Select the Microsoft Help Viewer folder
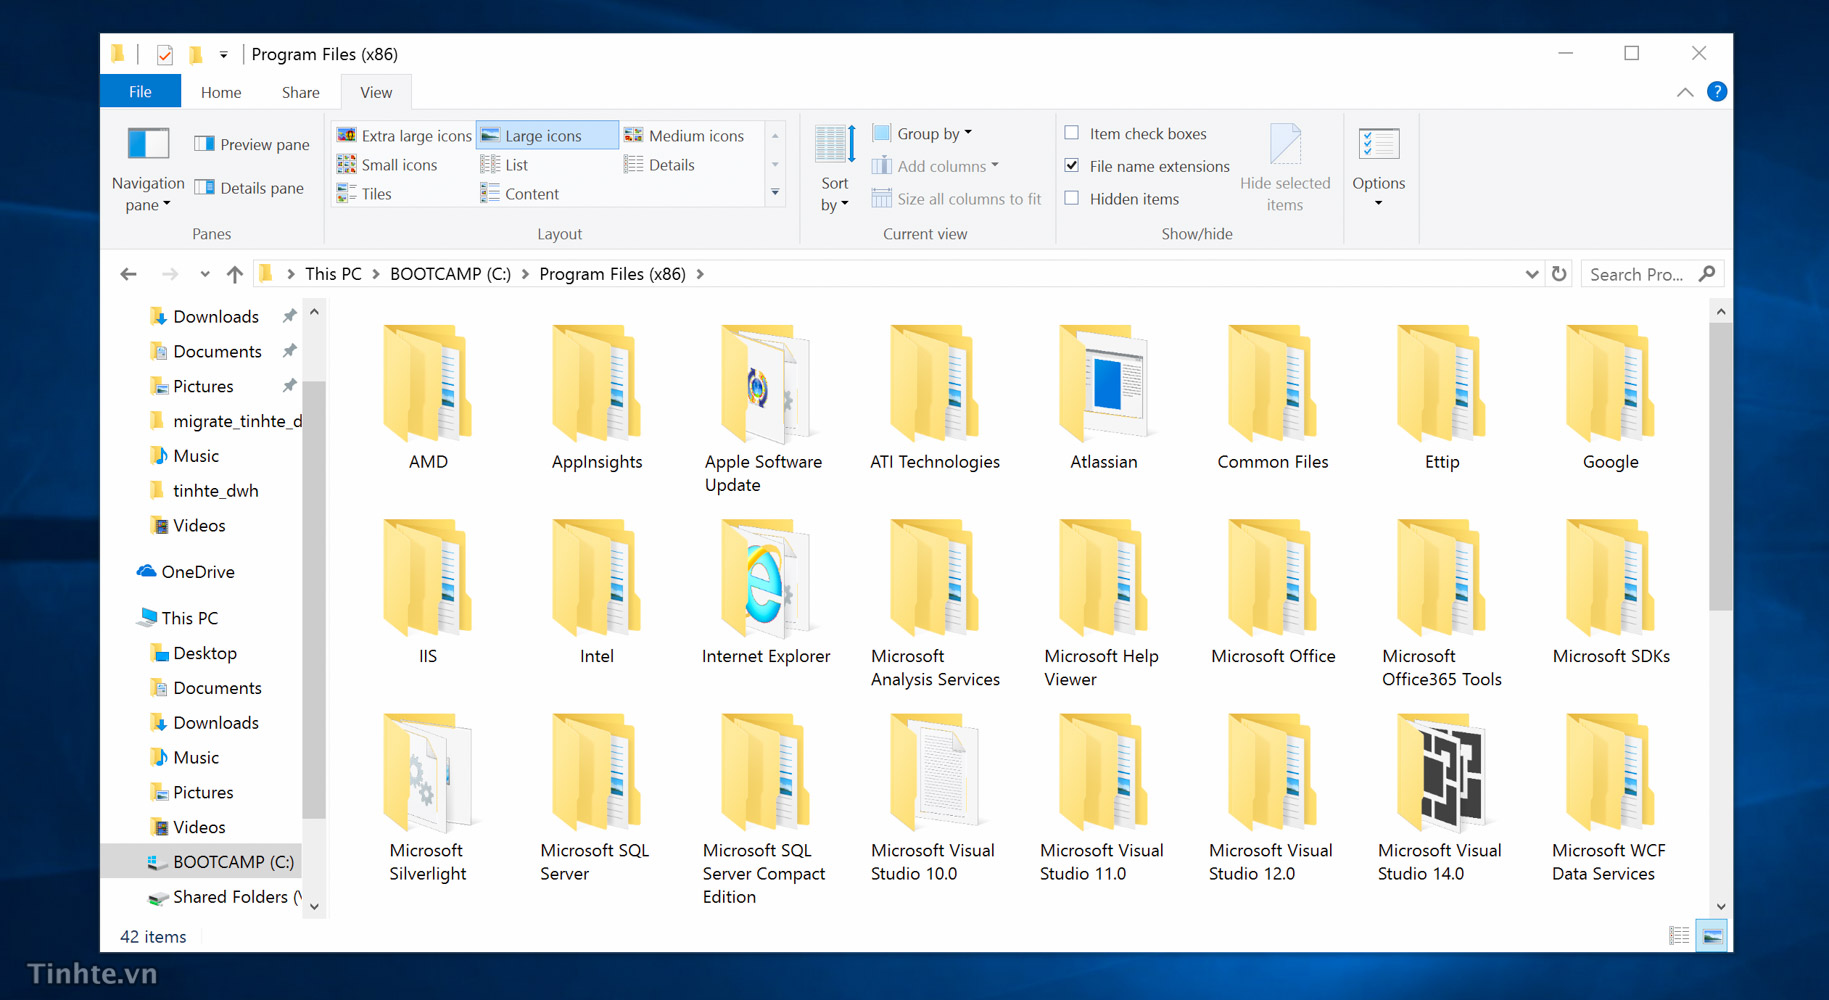This screenshot has height=1000, width=1829. [x=1103, y=604]
